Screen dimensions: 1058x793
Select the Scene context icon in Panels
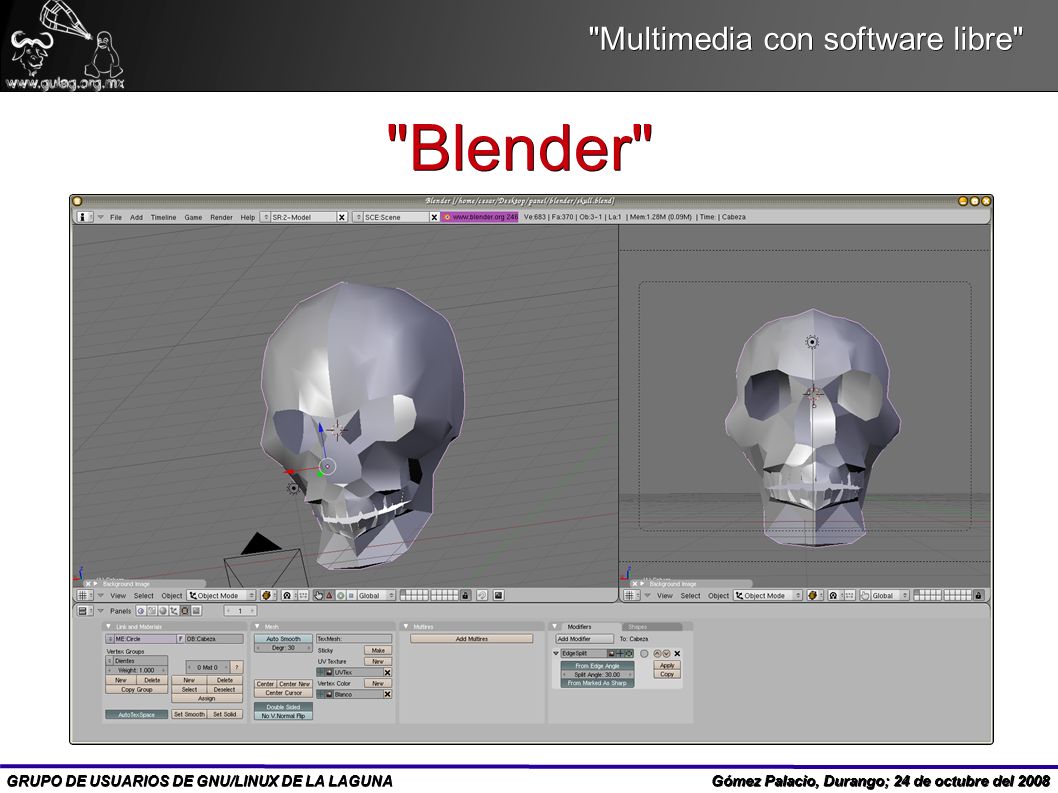(x=196, y=611)
